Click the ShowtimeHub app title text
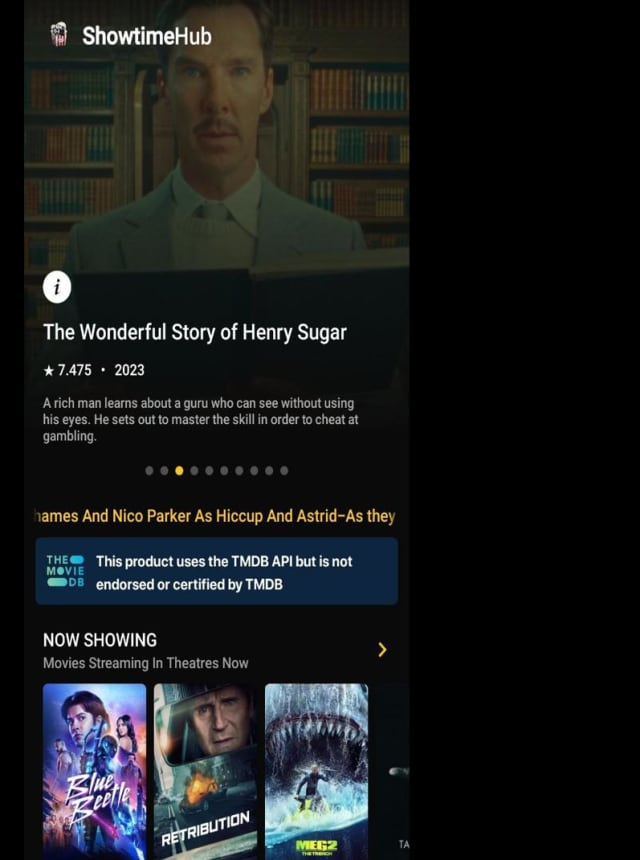The width and height of the screenshot is (640, 860). pyautogui.click(x=146, y=36)
